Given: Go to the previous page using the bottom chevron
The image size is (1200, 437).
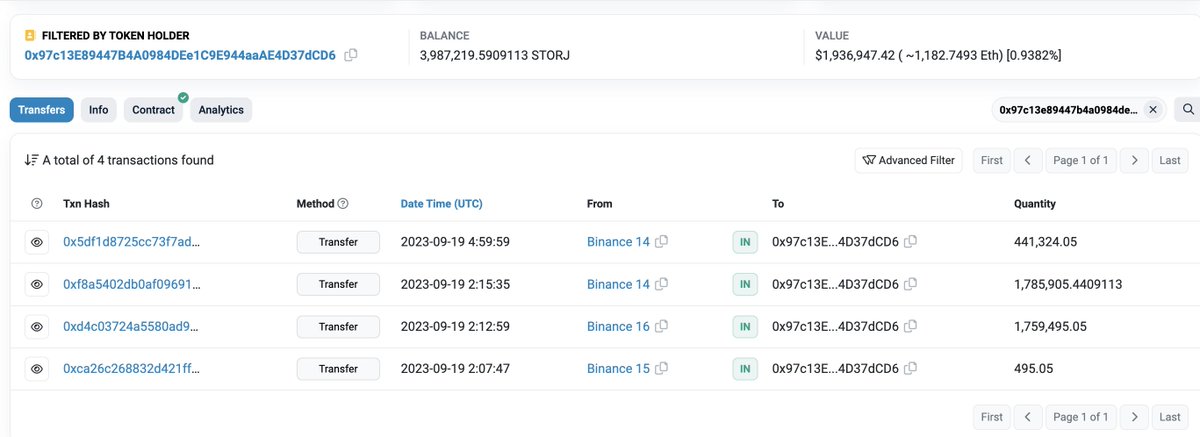Looking at the screenshot, I should [x=1027, y=417].
